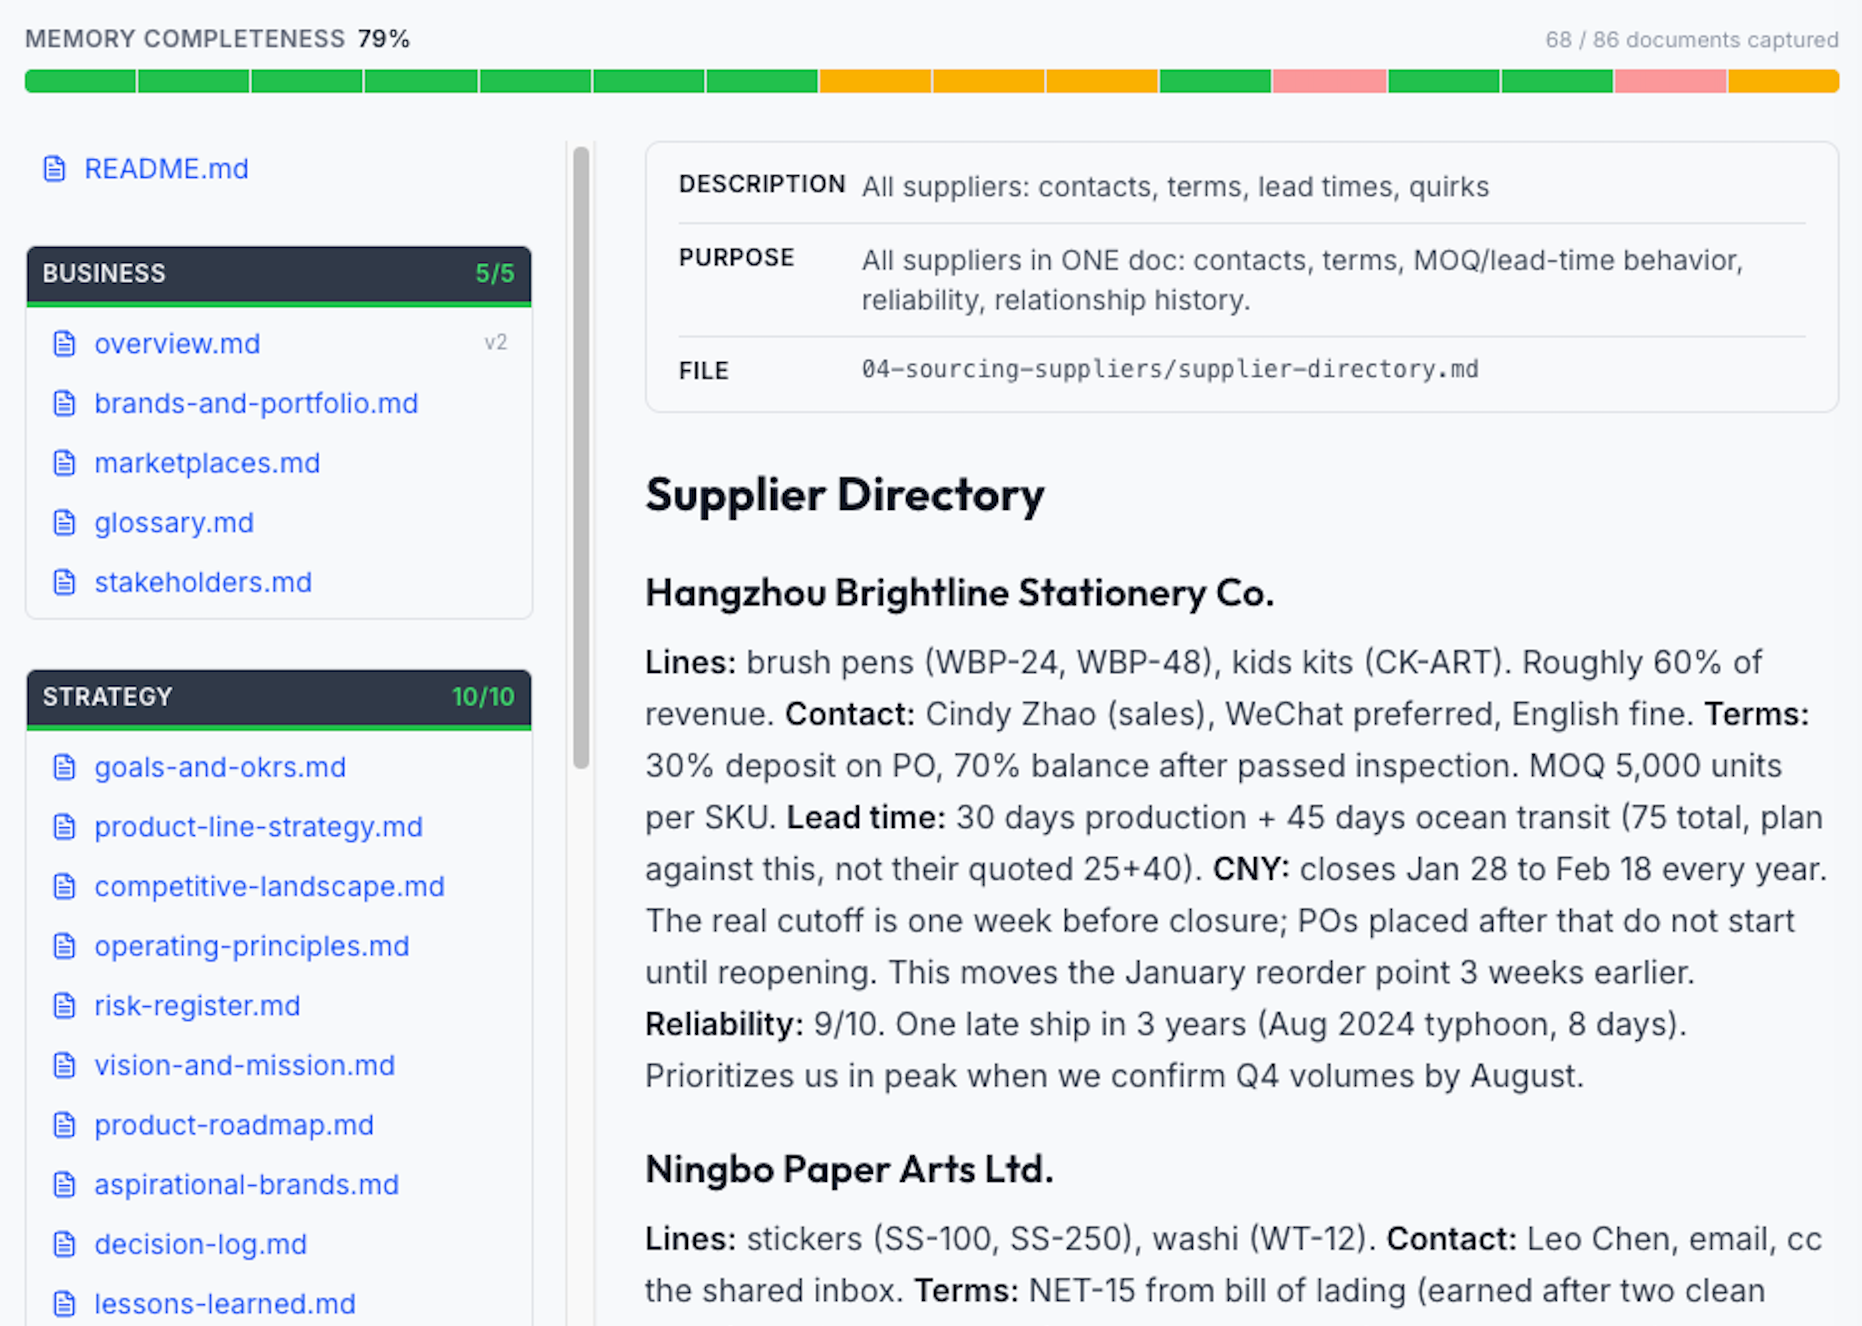Click the v2 version badge on overview.md
The height and width of the screenshot is (1326, 1862).
click(x=496, y=343)
